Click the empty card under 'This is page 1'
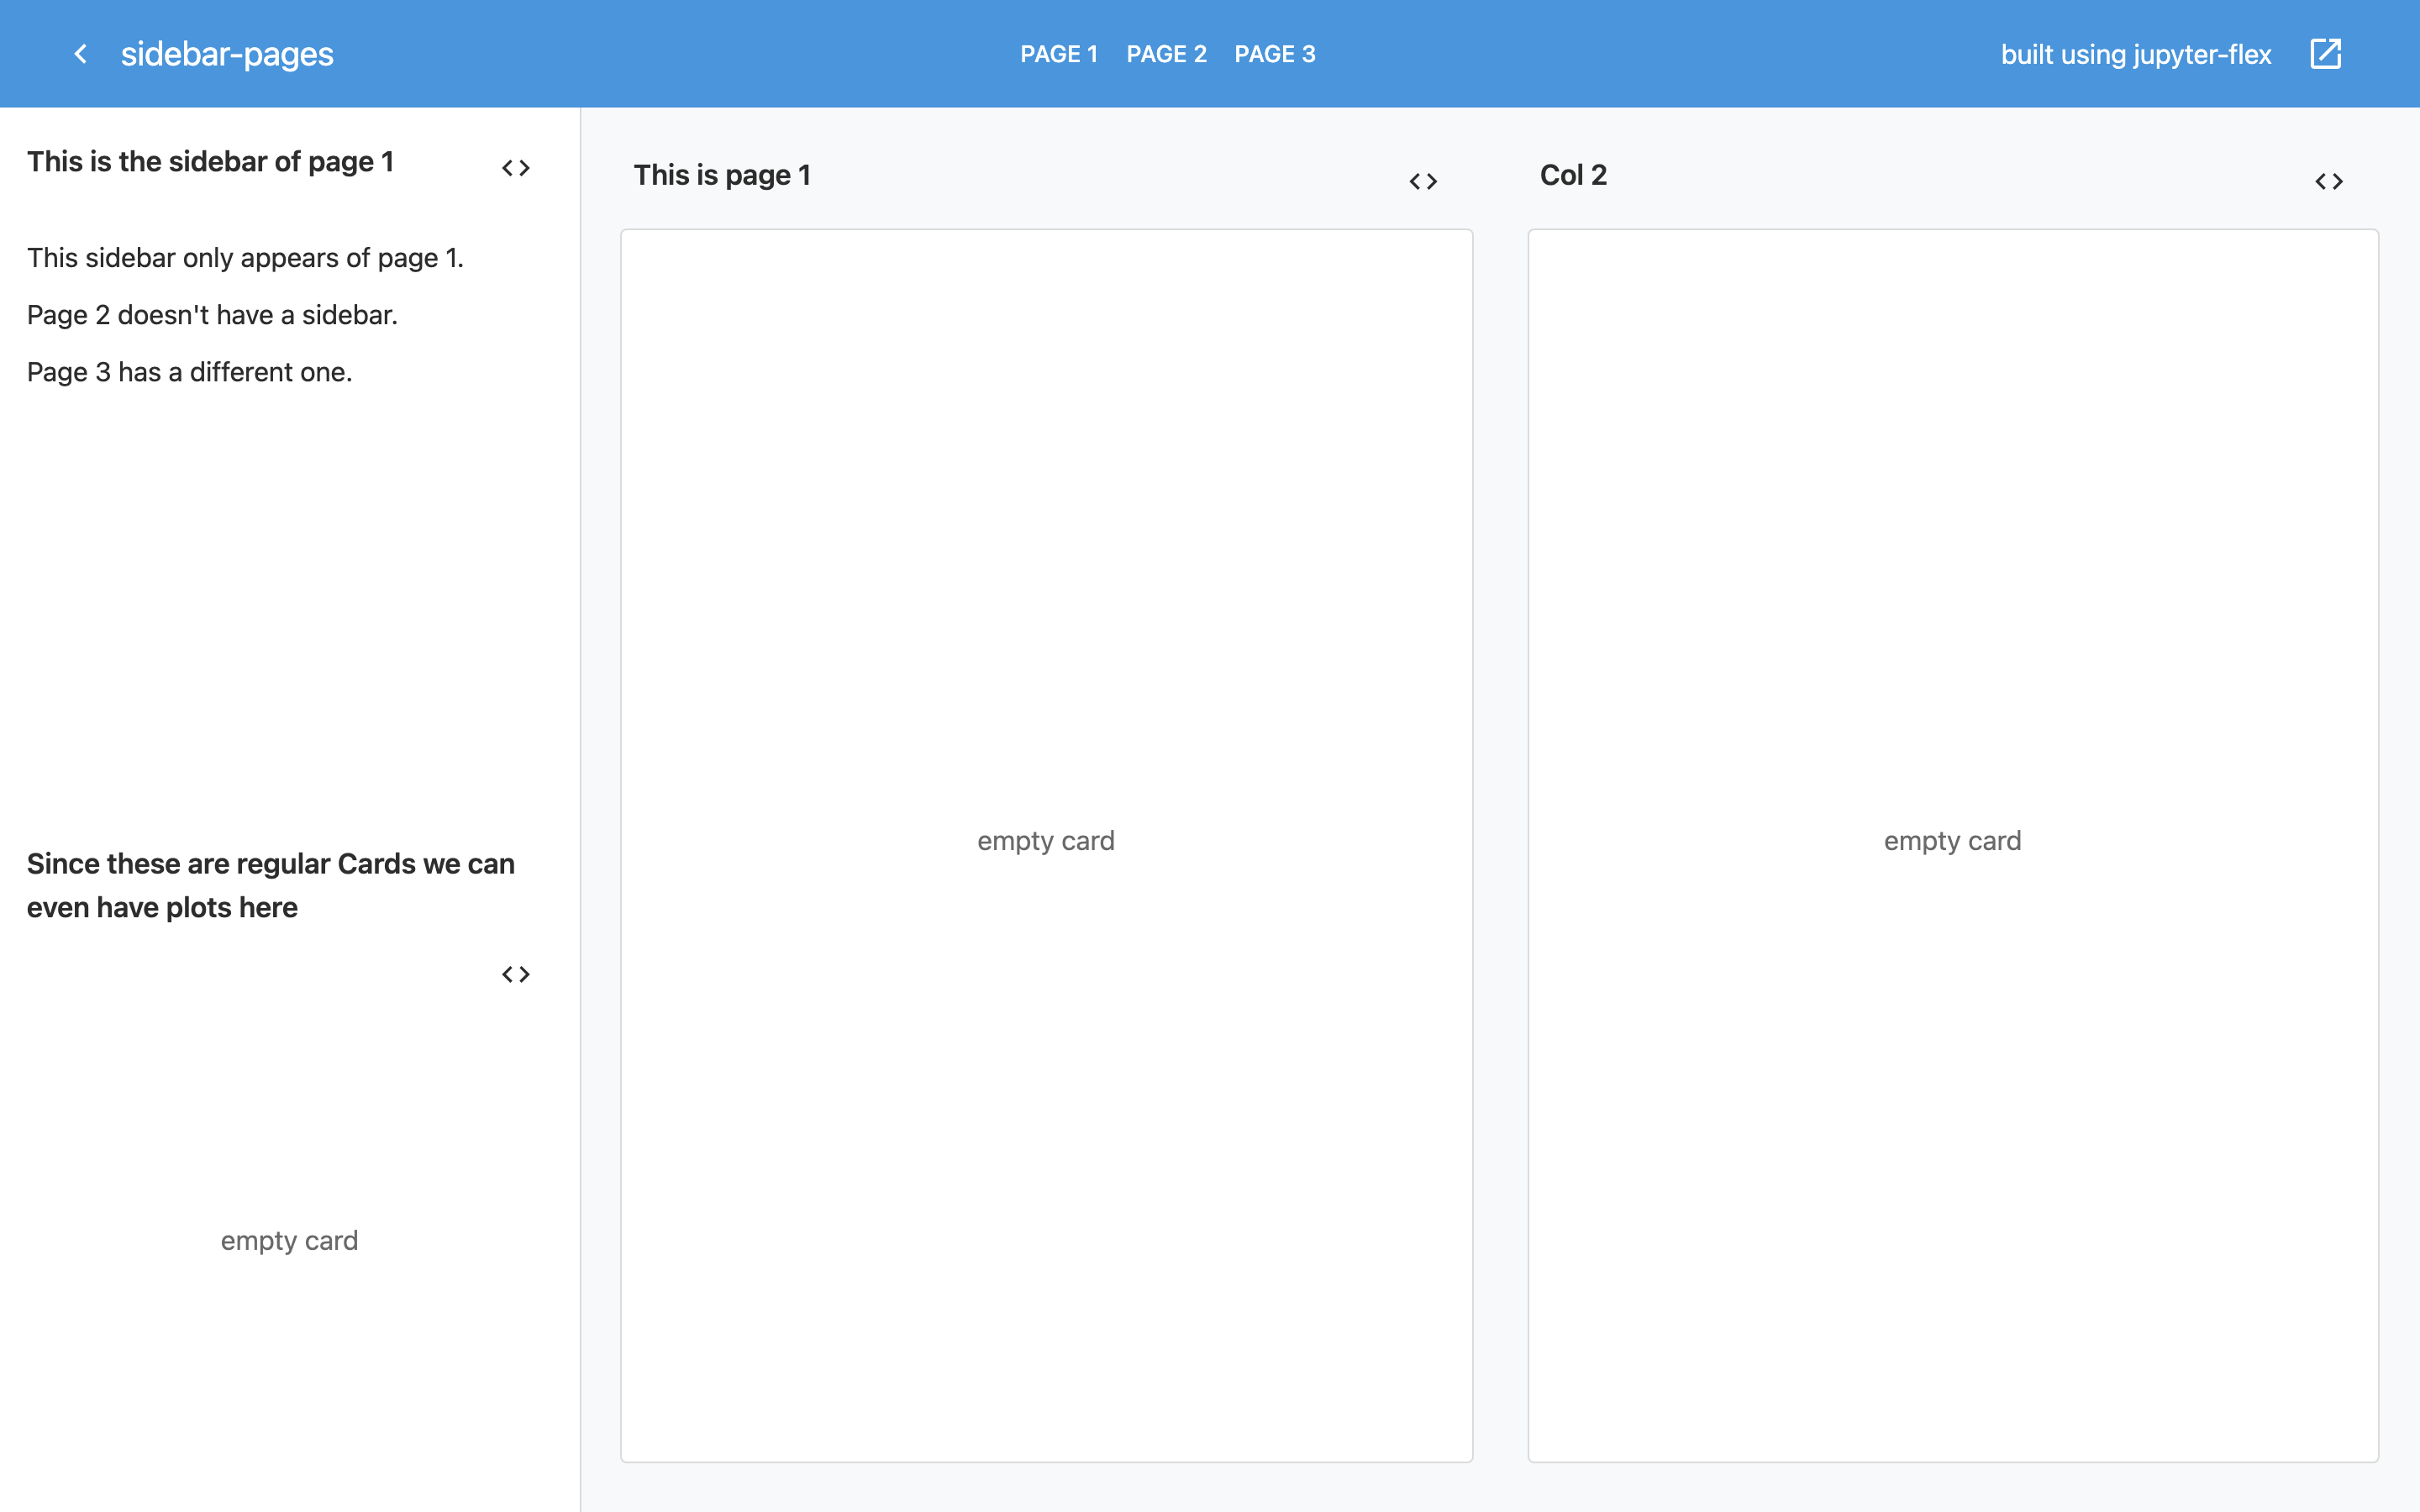The image size is (2420, 1512). [1046, 842]
